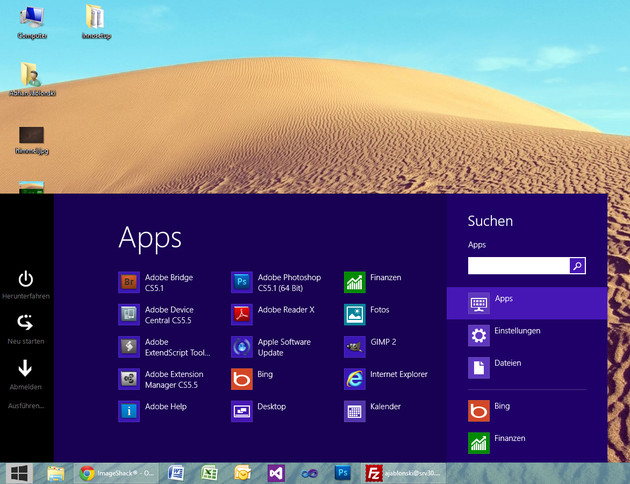Image resolution: width=630 pixels, height=484 pixels.
Task: Launch GIMP 2 icon
Action: pyautogui.click(x=355, y=347)
